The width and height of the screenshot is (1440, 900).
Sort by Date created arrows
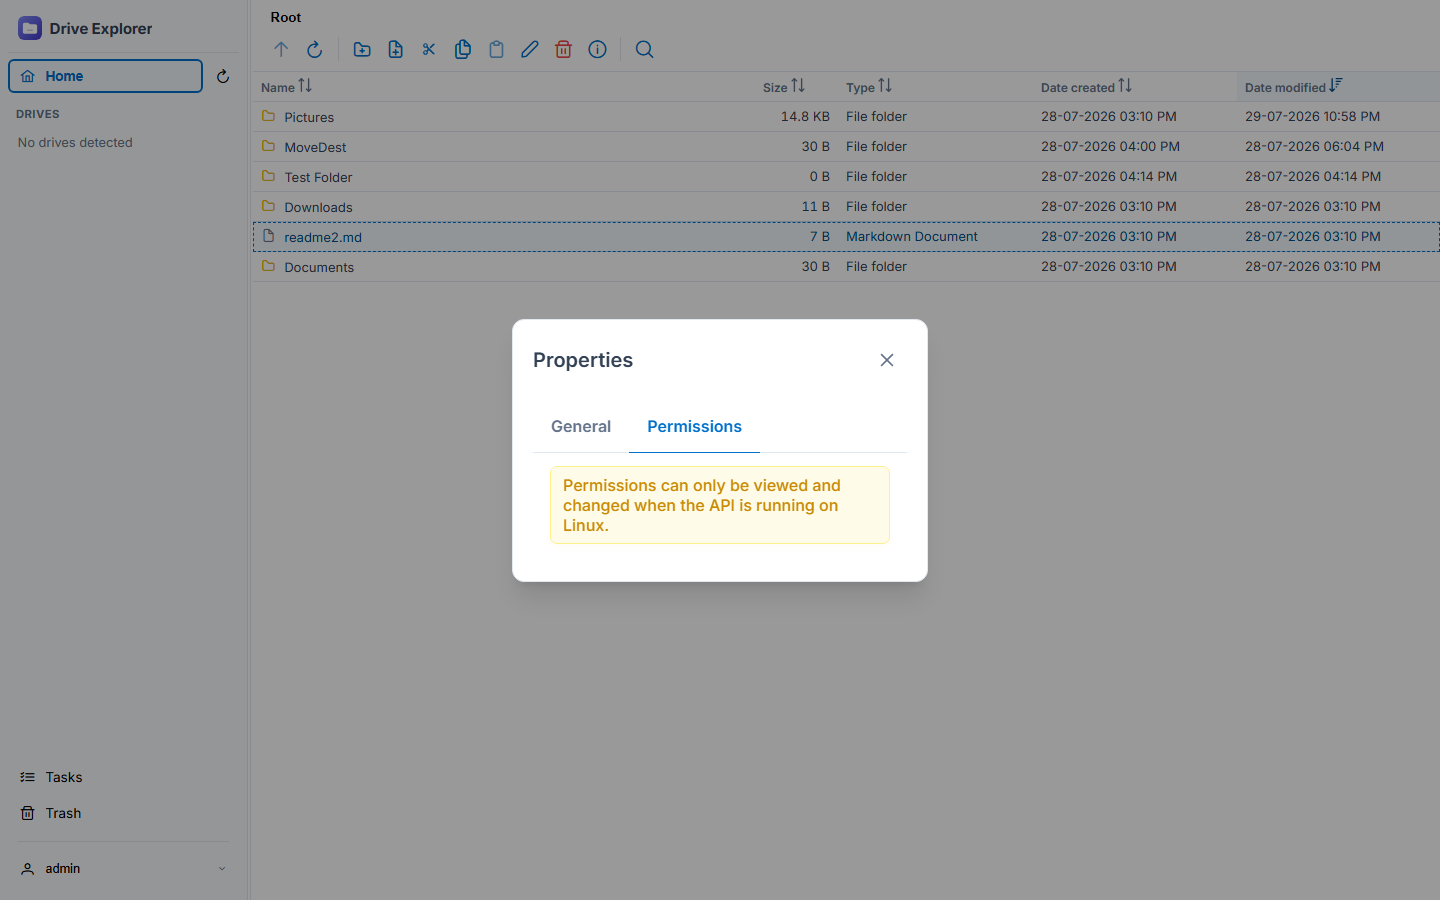coord(1125,86)
